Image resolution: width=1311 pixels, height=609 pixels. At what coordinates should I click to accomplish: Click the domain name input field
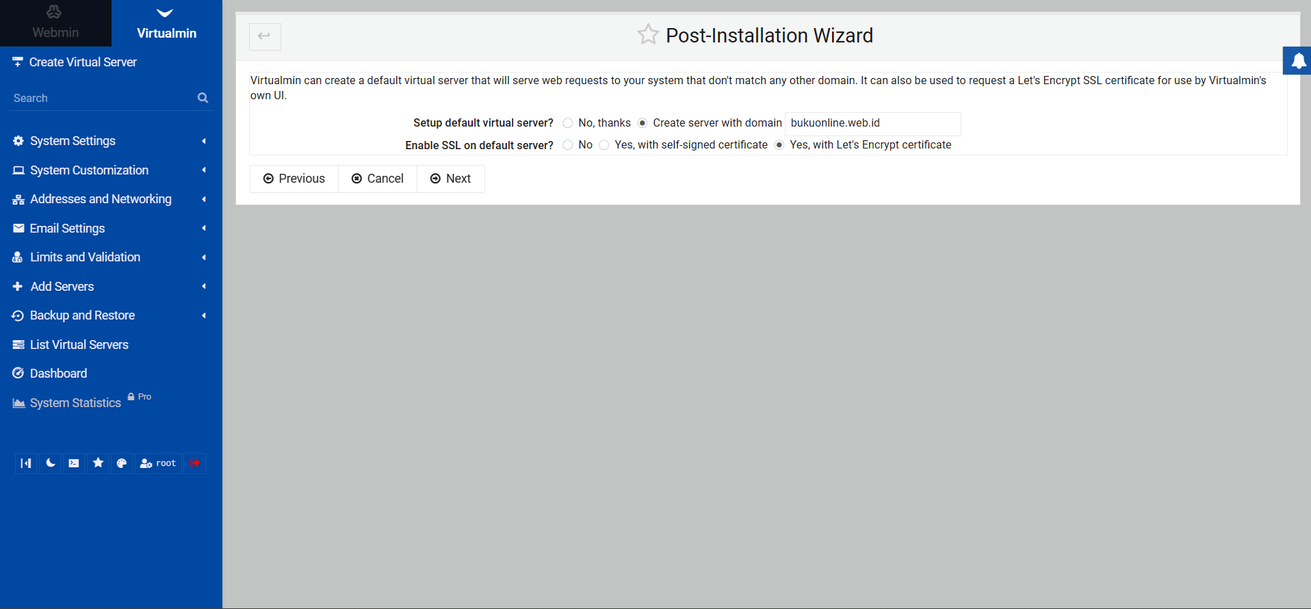[x=872, y=123]
